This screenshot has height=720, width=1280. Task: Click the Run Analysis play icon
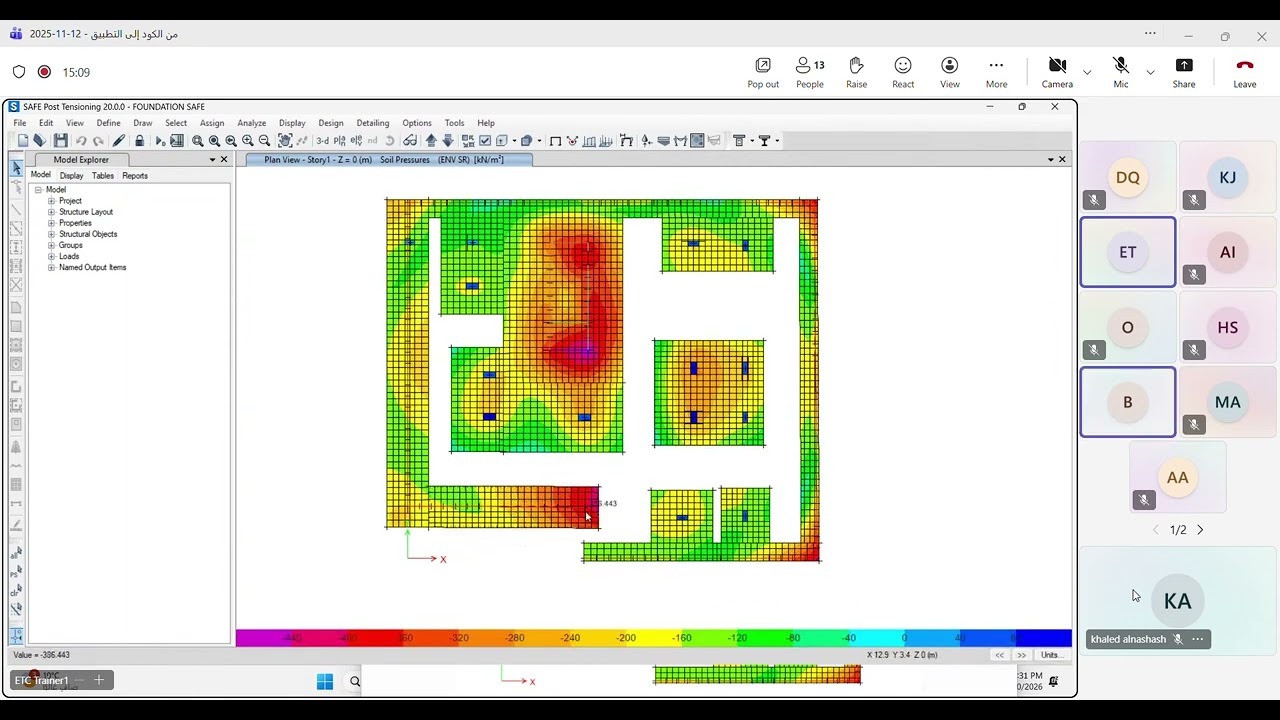click(x=160, y=141)
